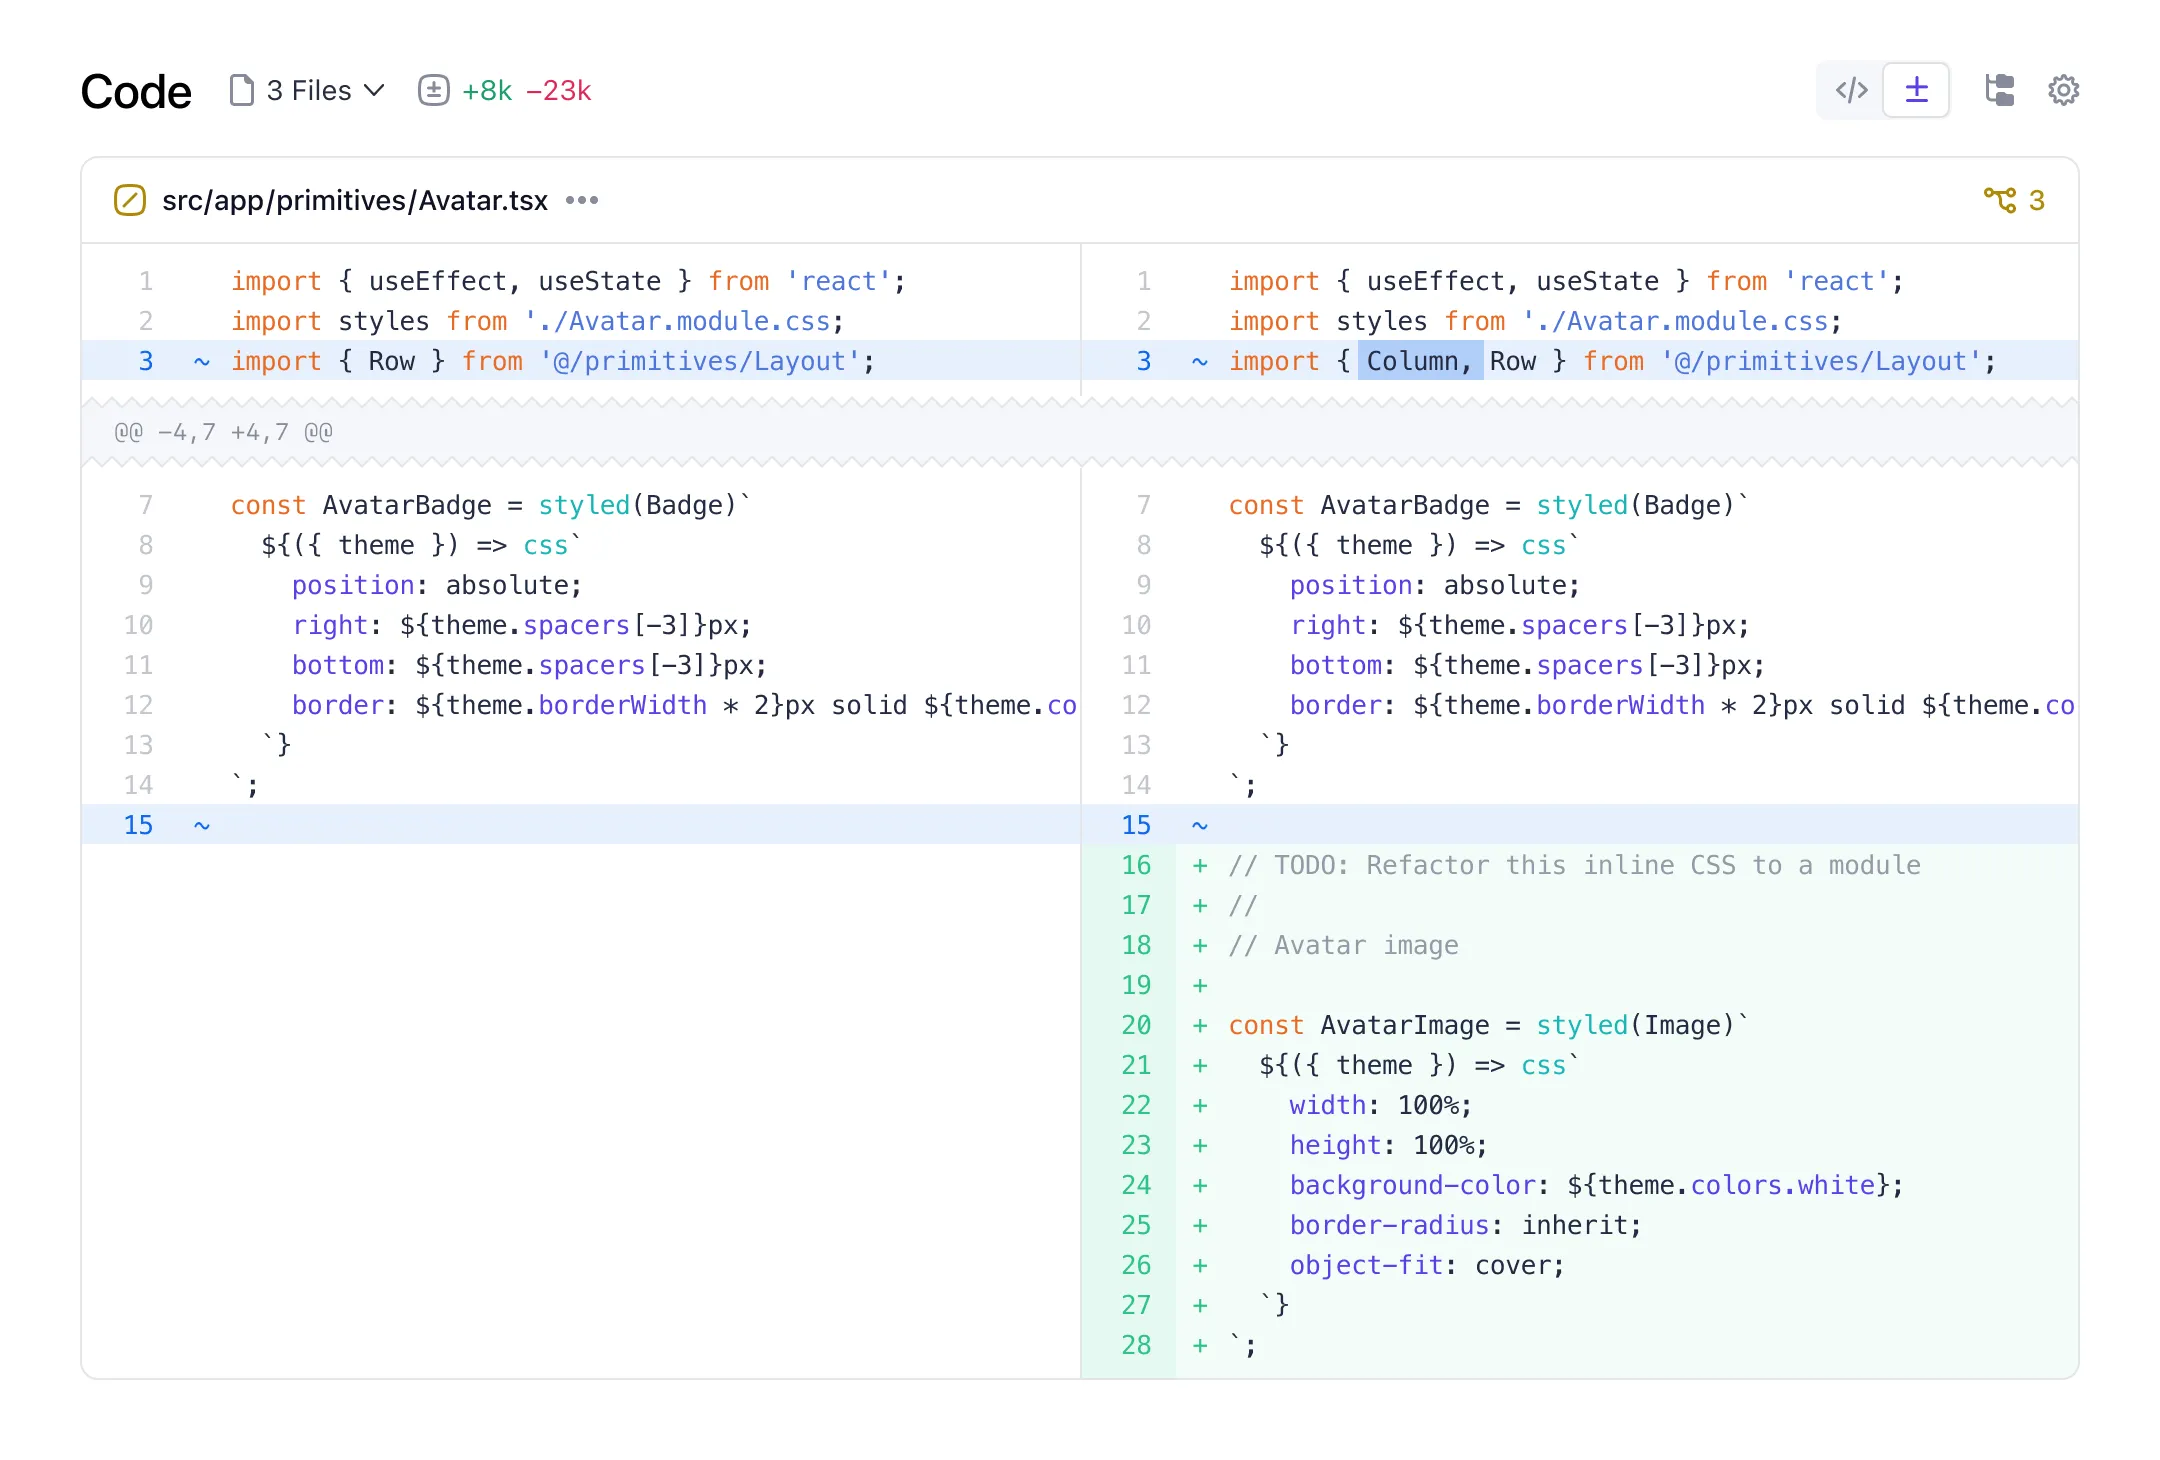The image size is (2160, 1460).
Task: Open the more options ellipsis for Avatar.tsx
Action: click(x=581, y=200)
